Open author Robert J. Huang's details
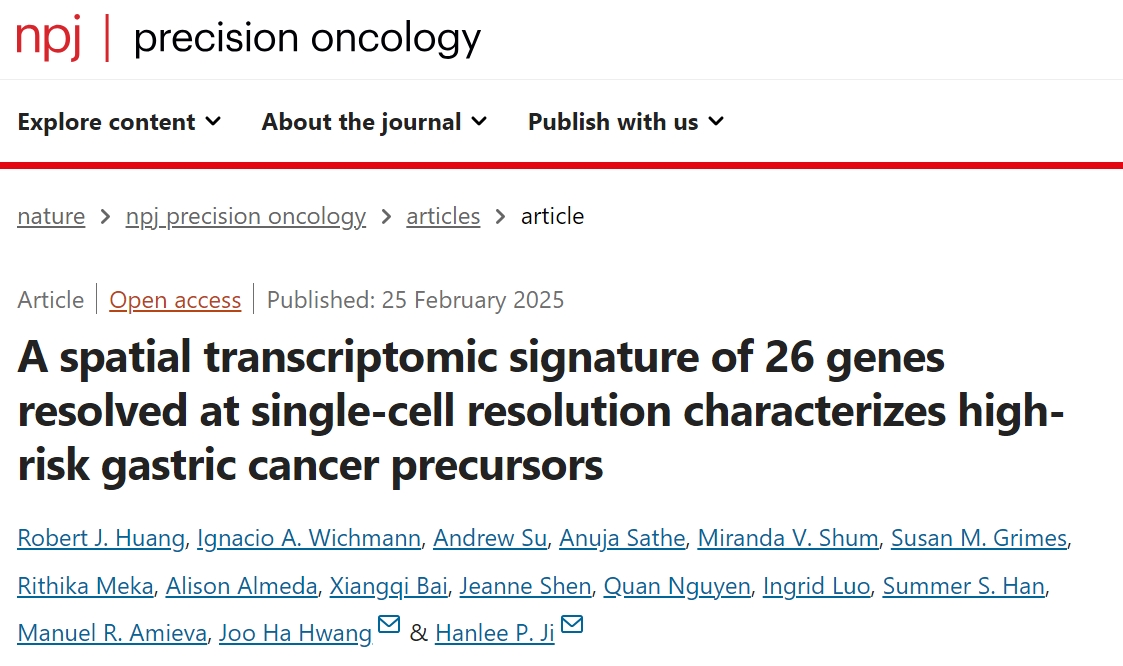The image size is (1123, 666). 101,538
